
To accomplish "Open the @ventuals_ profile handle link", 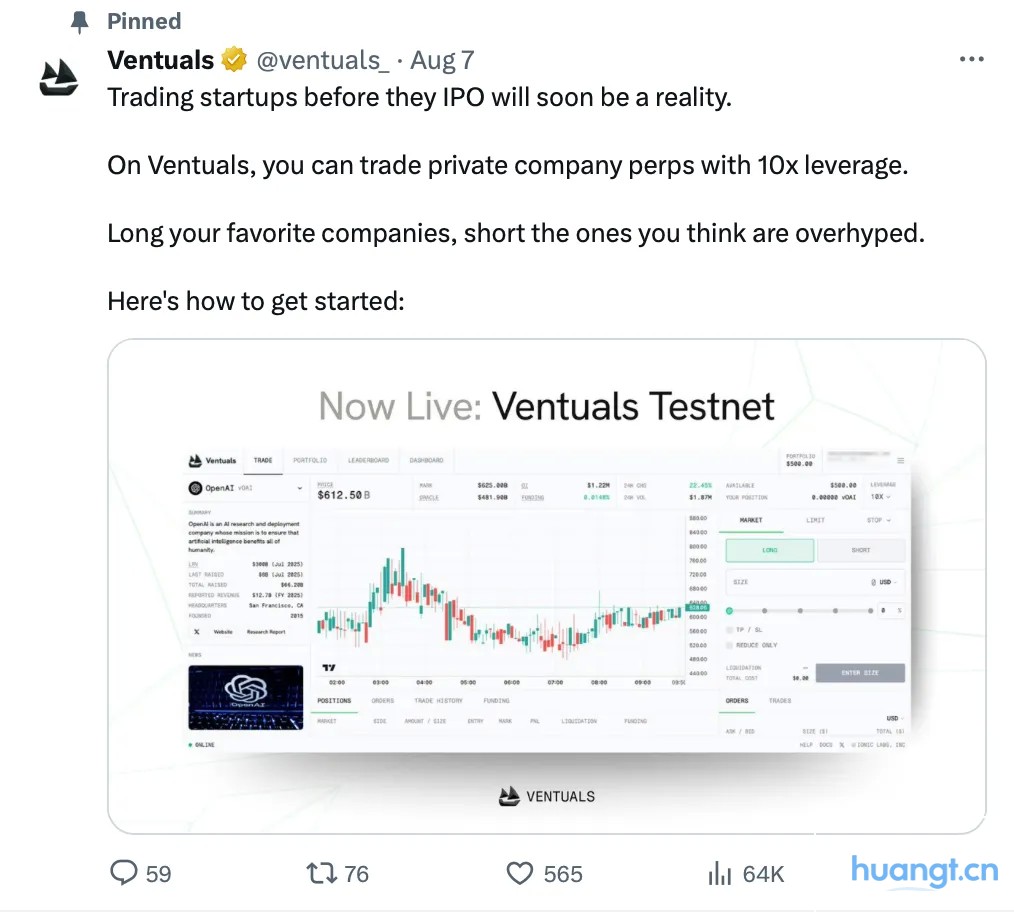I will (322, 60).
